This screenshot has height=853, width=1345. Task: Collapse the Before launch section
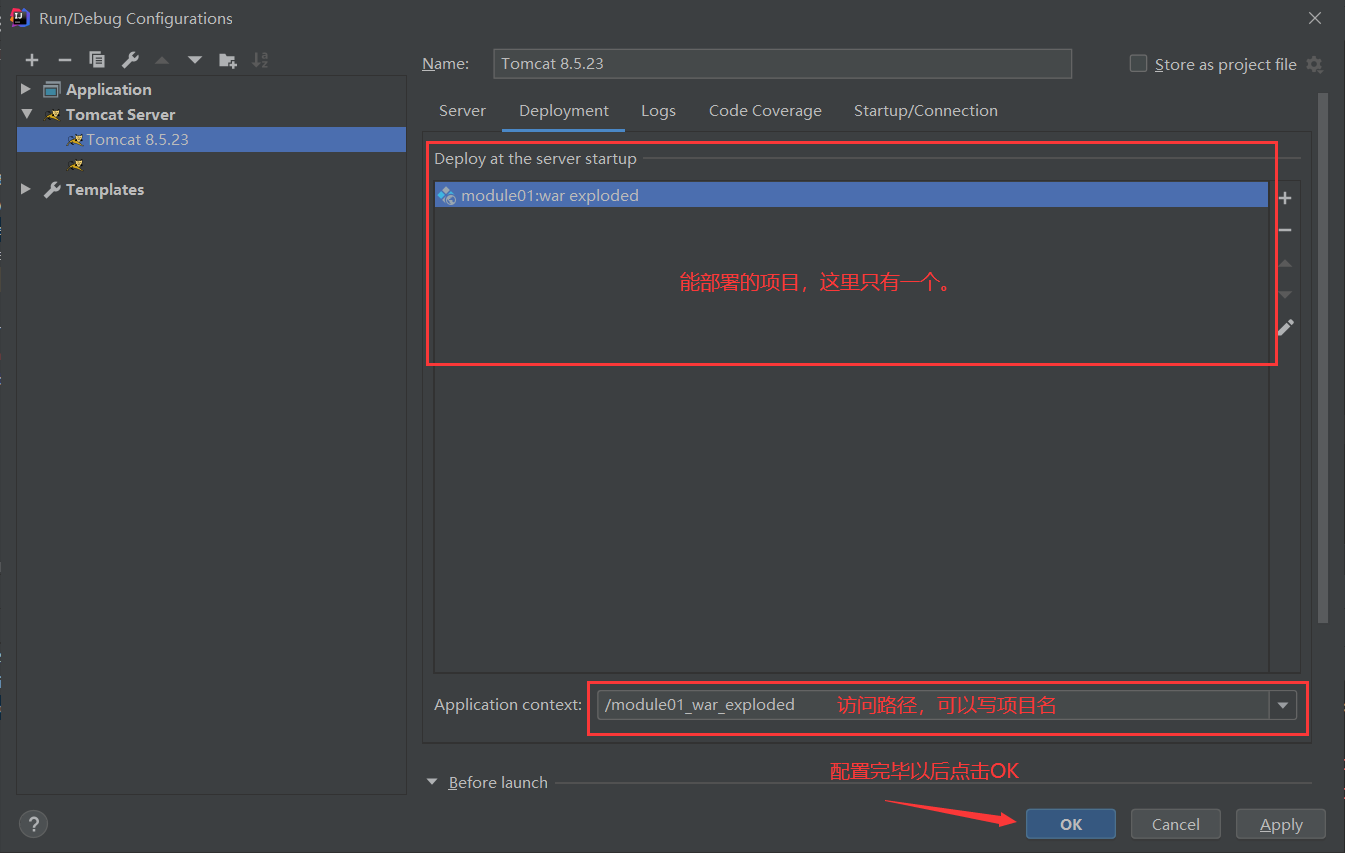(432, 782)
